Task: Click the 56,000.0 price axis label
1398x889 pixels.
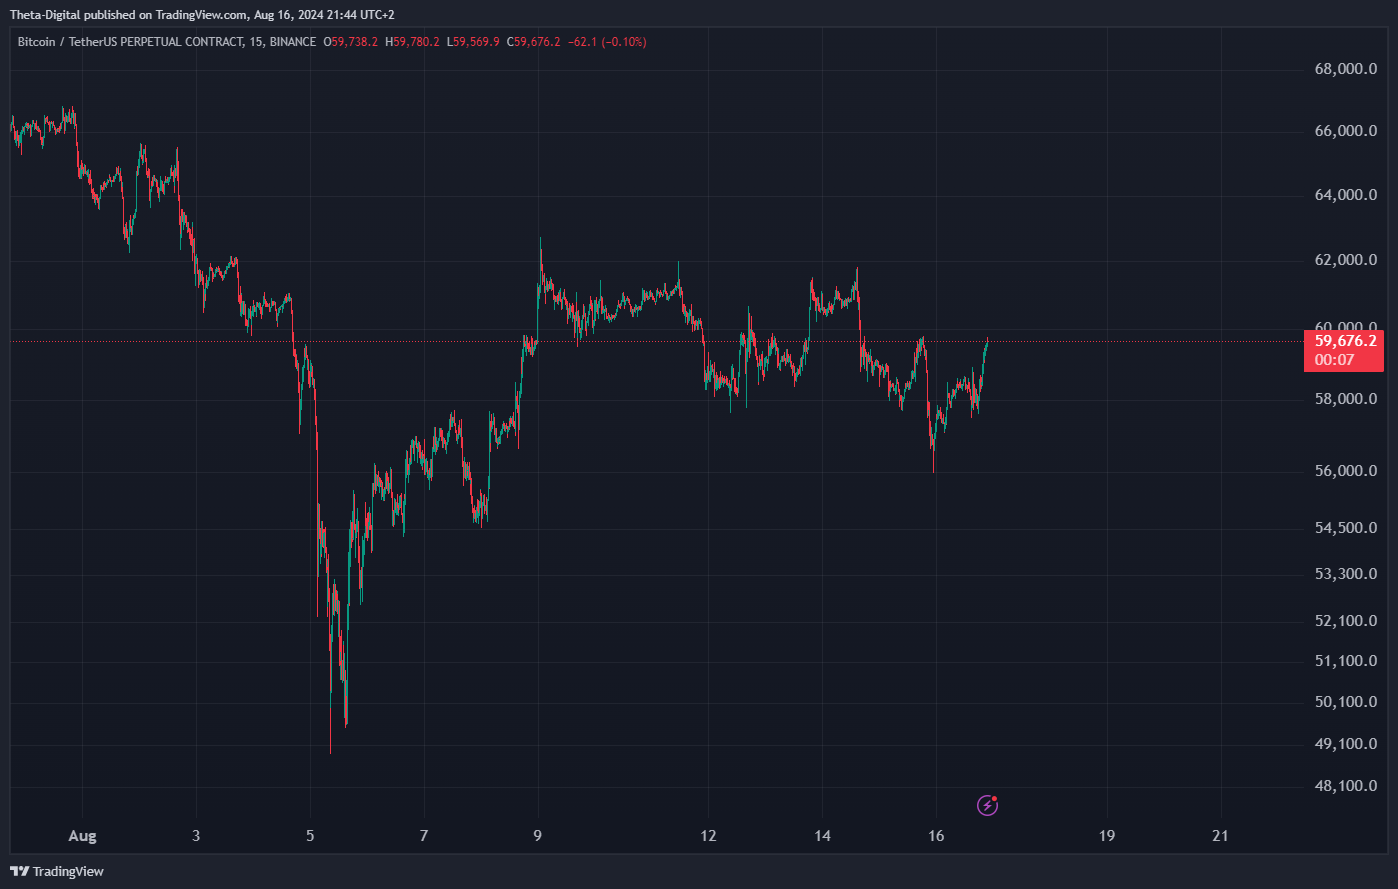Action: tap(1345, 471)
